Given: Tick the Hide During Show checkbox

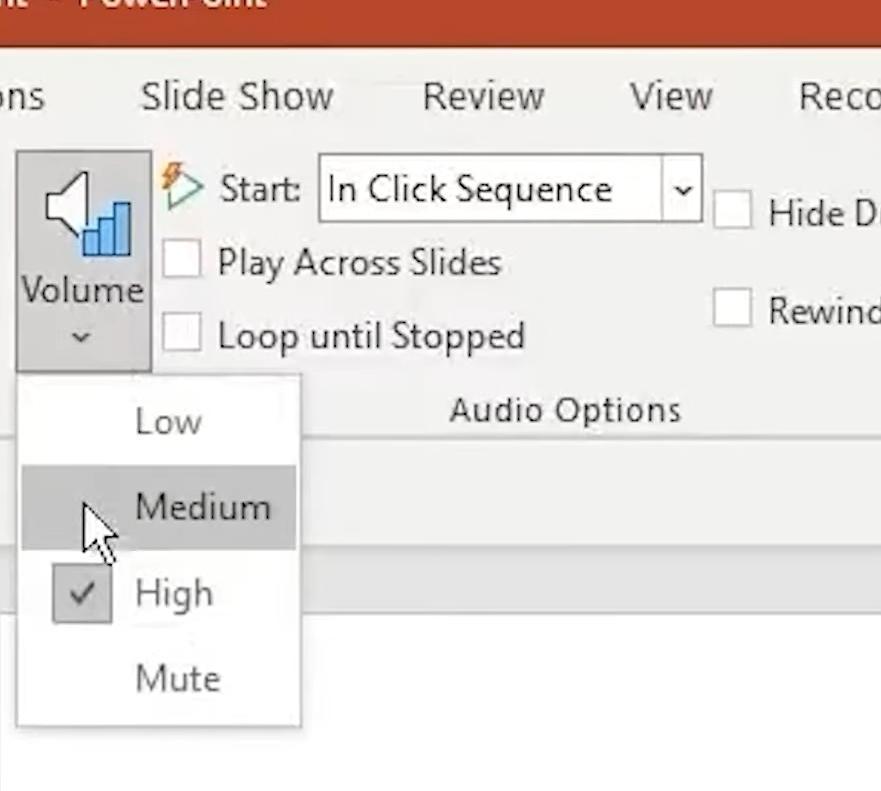Looking at the screenshot, I should click(x=732, y=211).
